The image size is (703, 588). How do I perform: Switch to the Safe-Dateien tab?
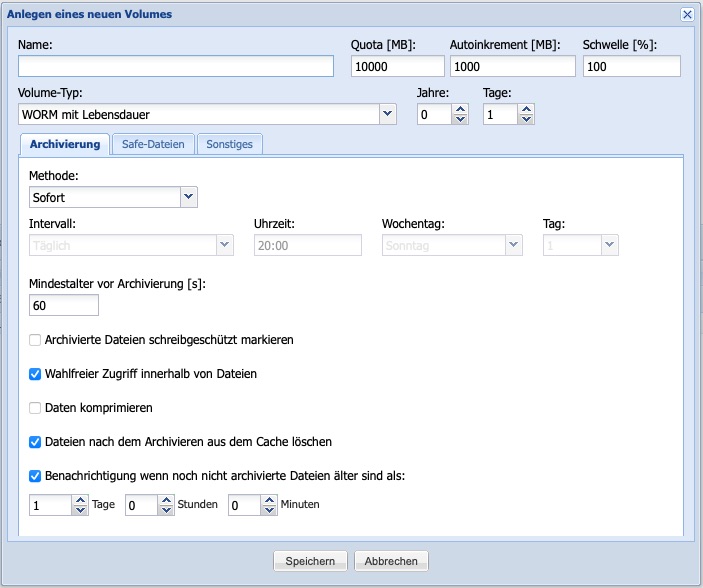(x=153, y=144)
